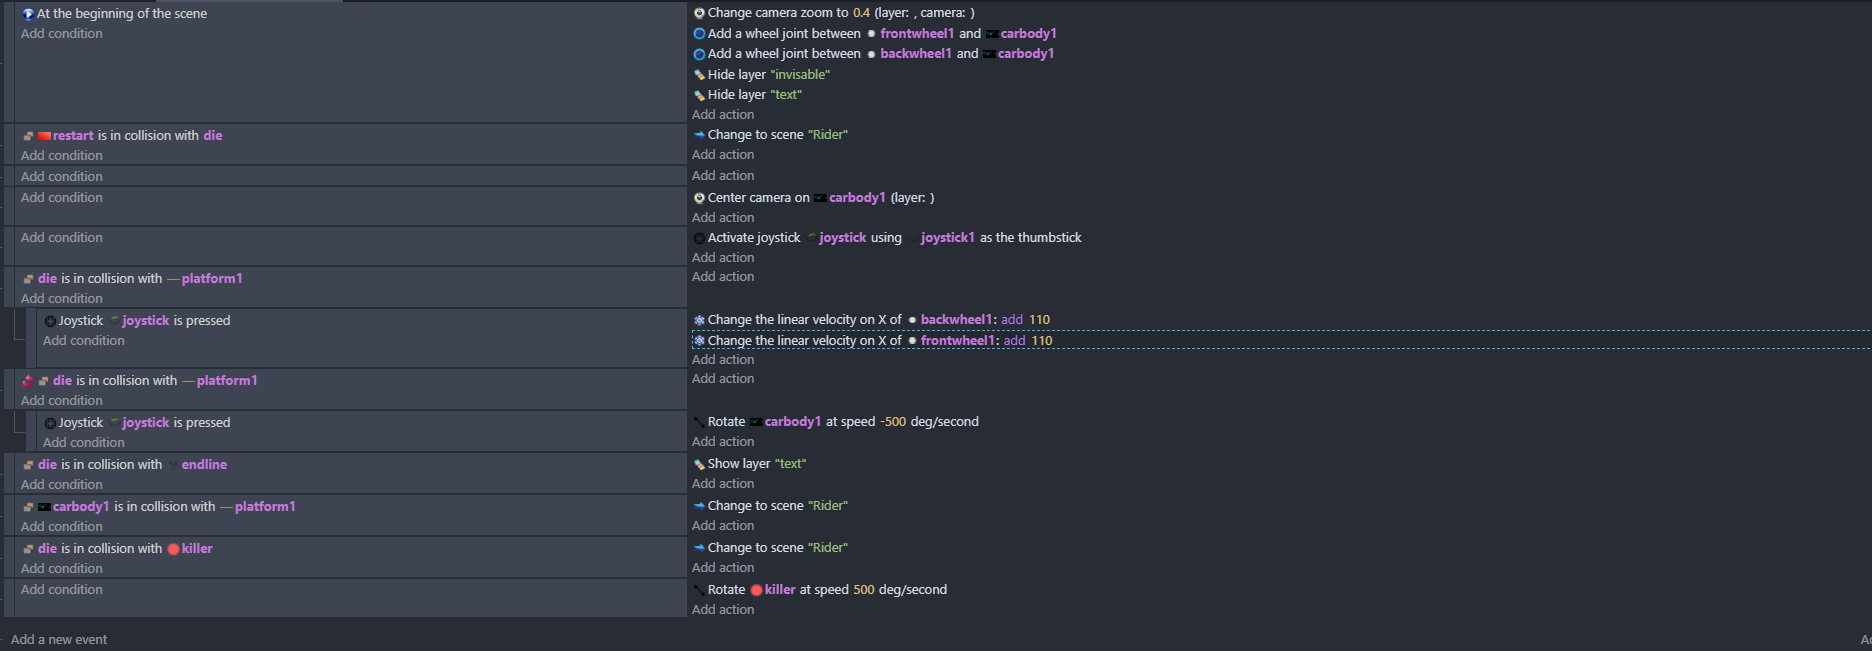Image resolution: width=1872 pixels, height=651 pixels.
Task: Select the -500 rotation speed value
Action: click(x=893, y=422)
